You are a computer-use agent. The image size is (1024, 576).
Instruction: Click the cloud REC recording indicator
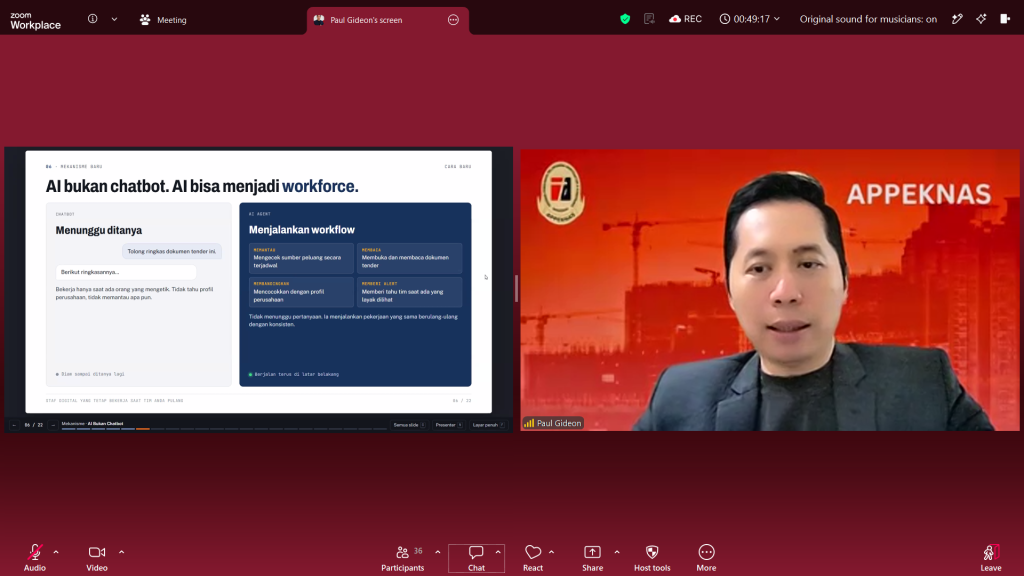click(685, 19)
